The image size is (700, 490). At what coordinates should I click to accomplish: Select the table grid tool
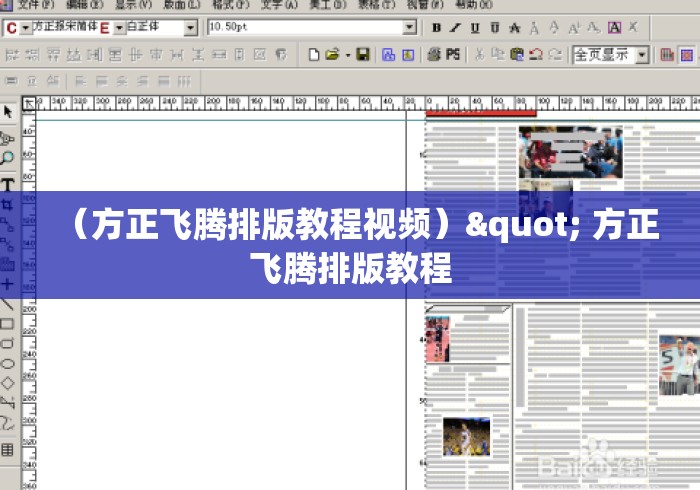pyautogui.click(x=8, y=449)
